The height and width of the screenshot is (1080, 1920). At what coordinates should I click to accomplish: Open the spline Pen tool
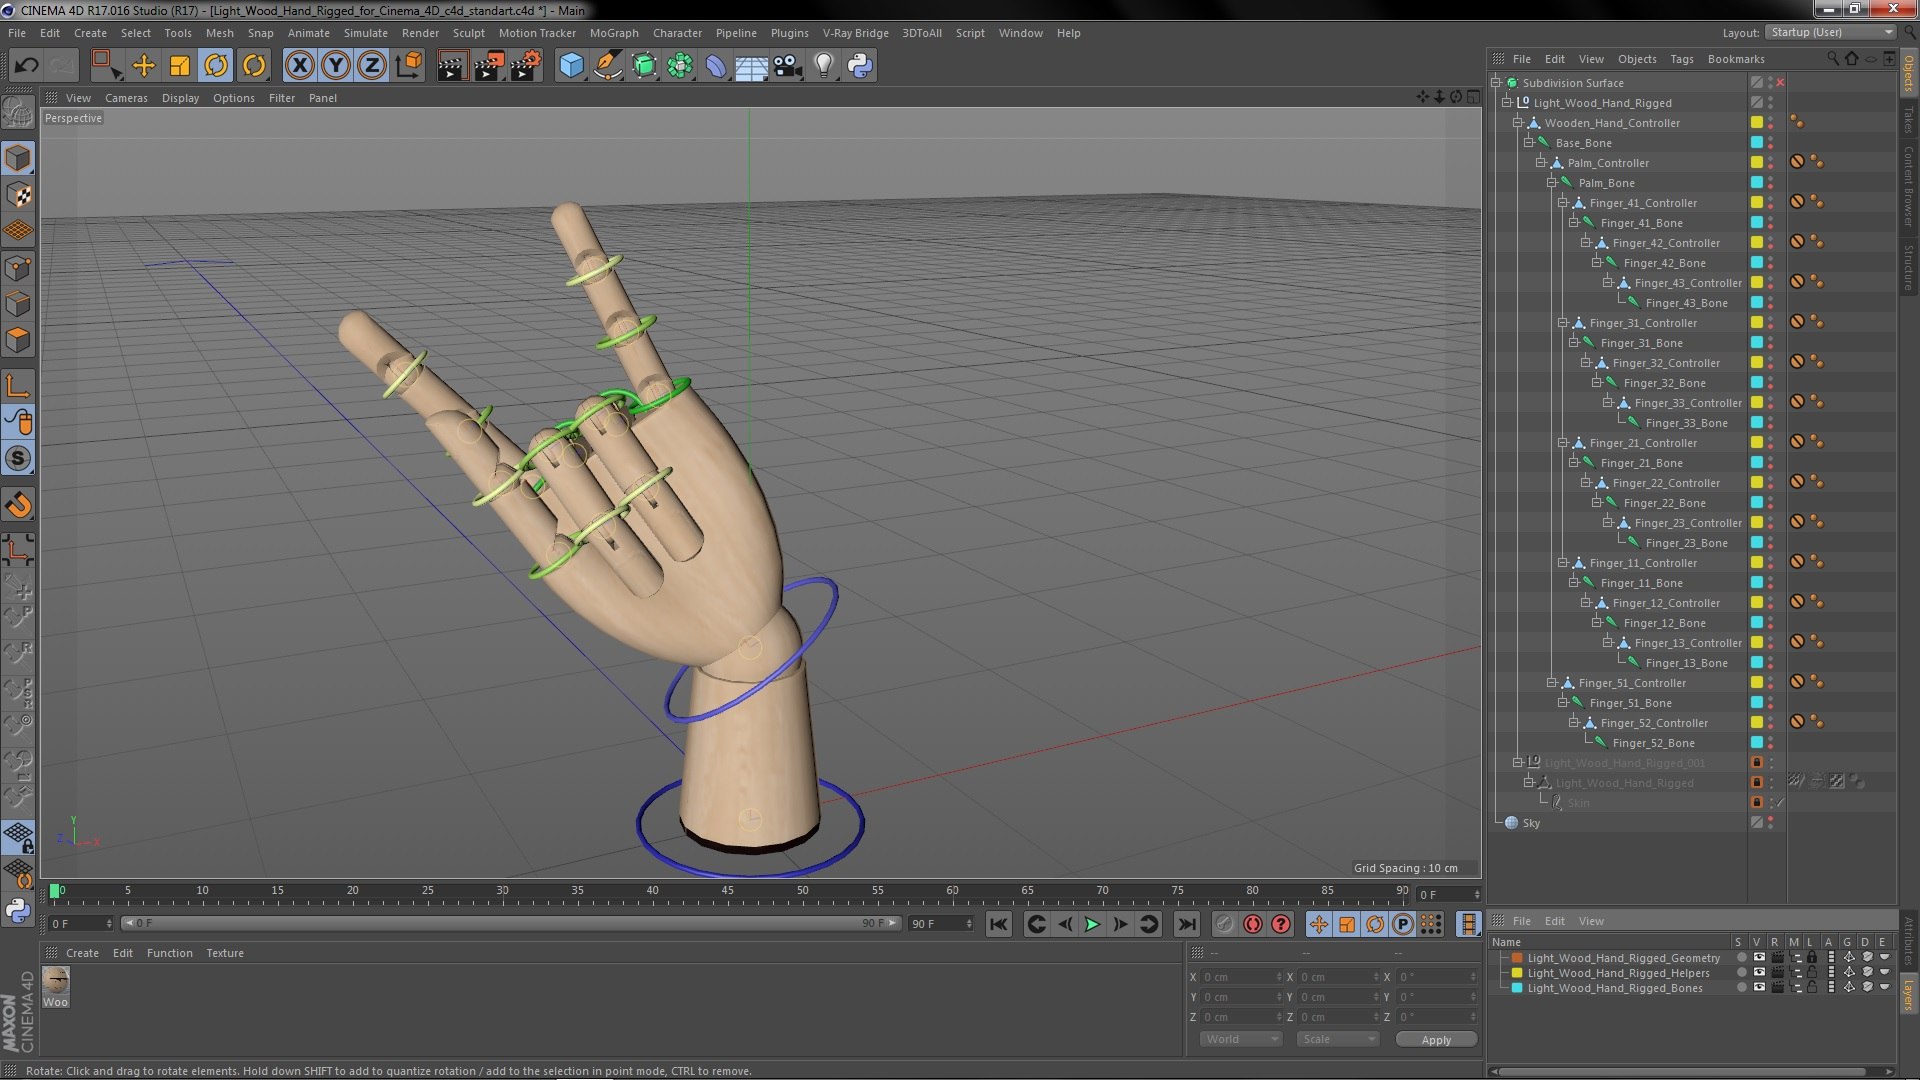pyautogui.click(x=607, y=66)
